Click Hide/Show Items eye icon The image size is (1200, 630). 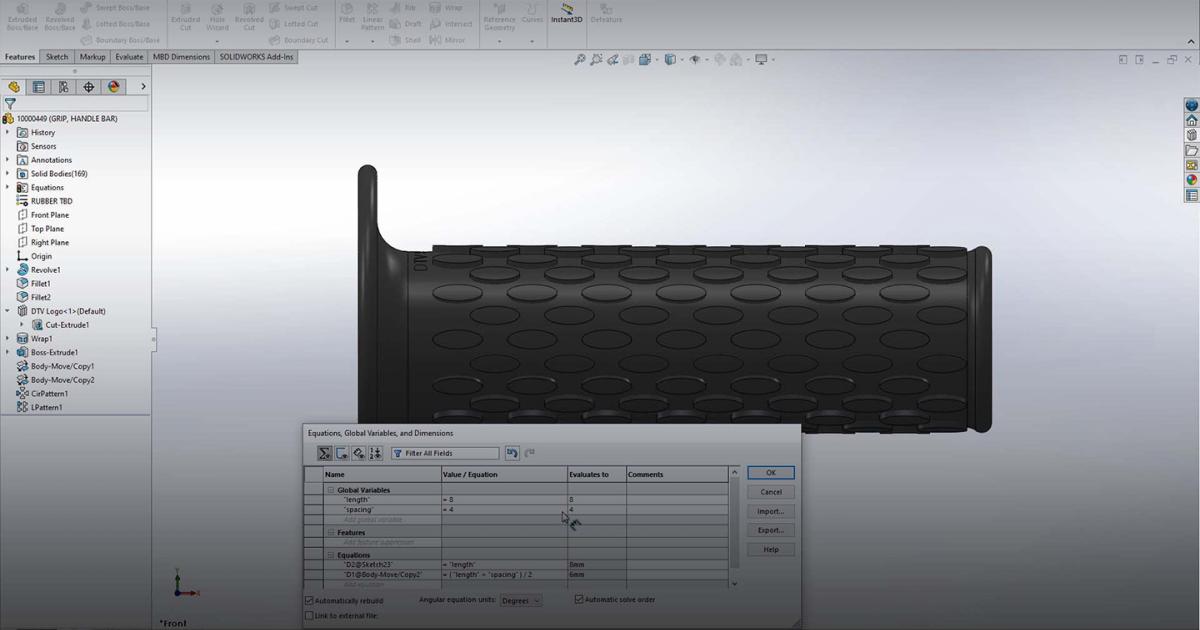(695, 60)
